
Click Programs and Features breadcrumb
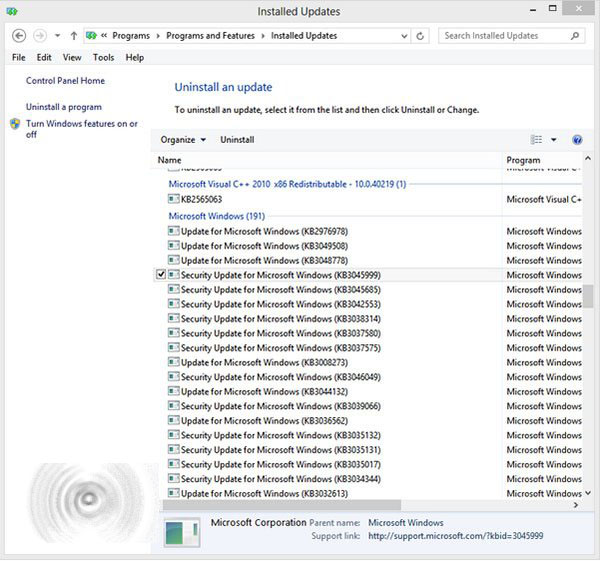tap(210, 36)
